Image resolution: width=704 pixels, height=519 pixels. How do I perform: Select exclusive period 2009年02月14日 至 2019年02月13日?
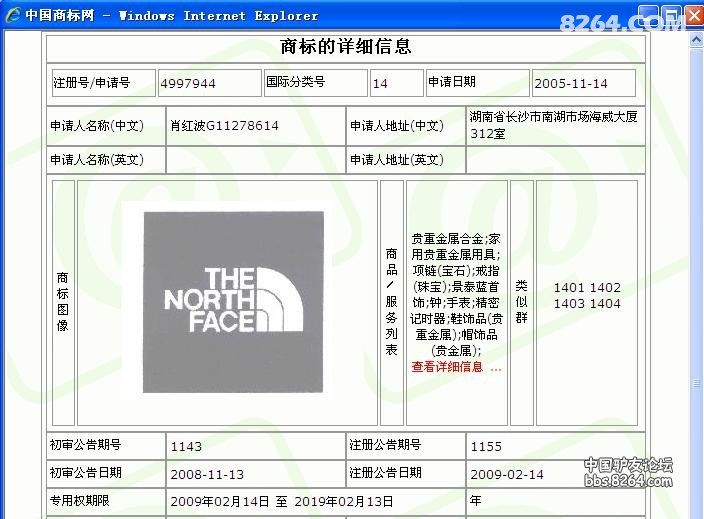click(x=282, y=501)
